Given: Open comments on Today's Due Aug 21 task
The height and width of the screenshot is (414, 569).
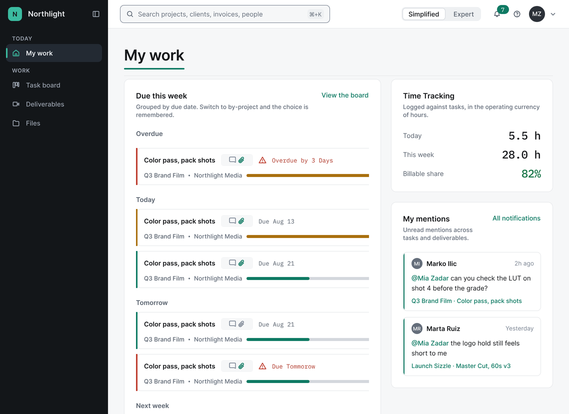Looking at the screenshot, I should pyautogui.click(x=232, y=263).
